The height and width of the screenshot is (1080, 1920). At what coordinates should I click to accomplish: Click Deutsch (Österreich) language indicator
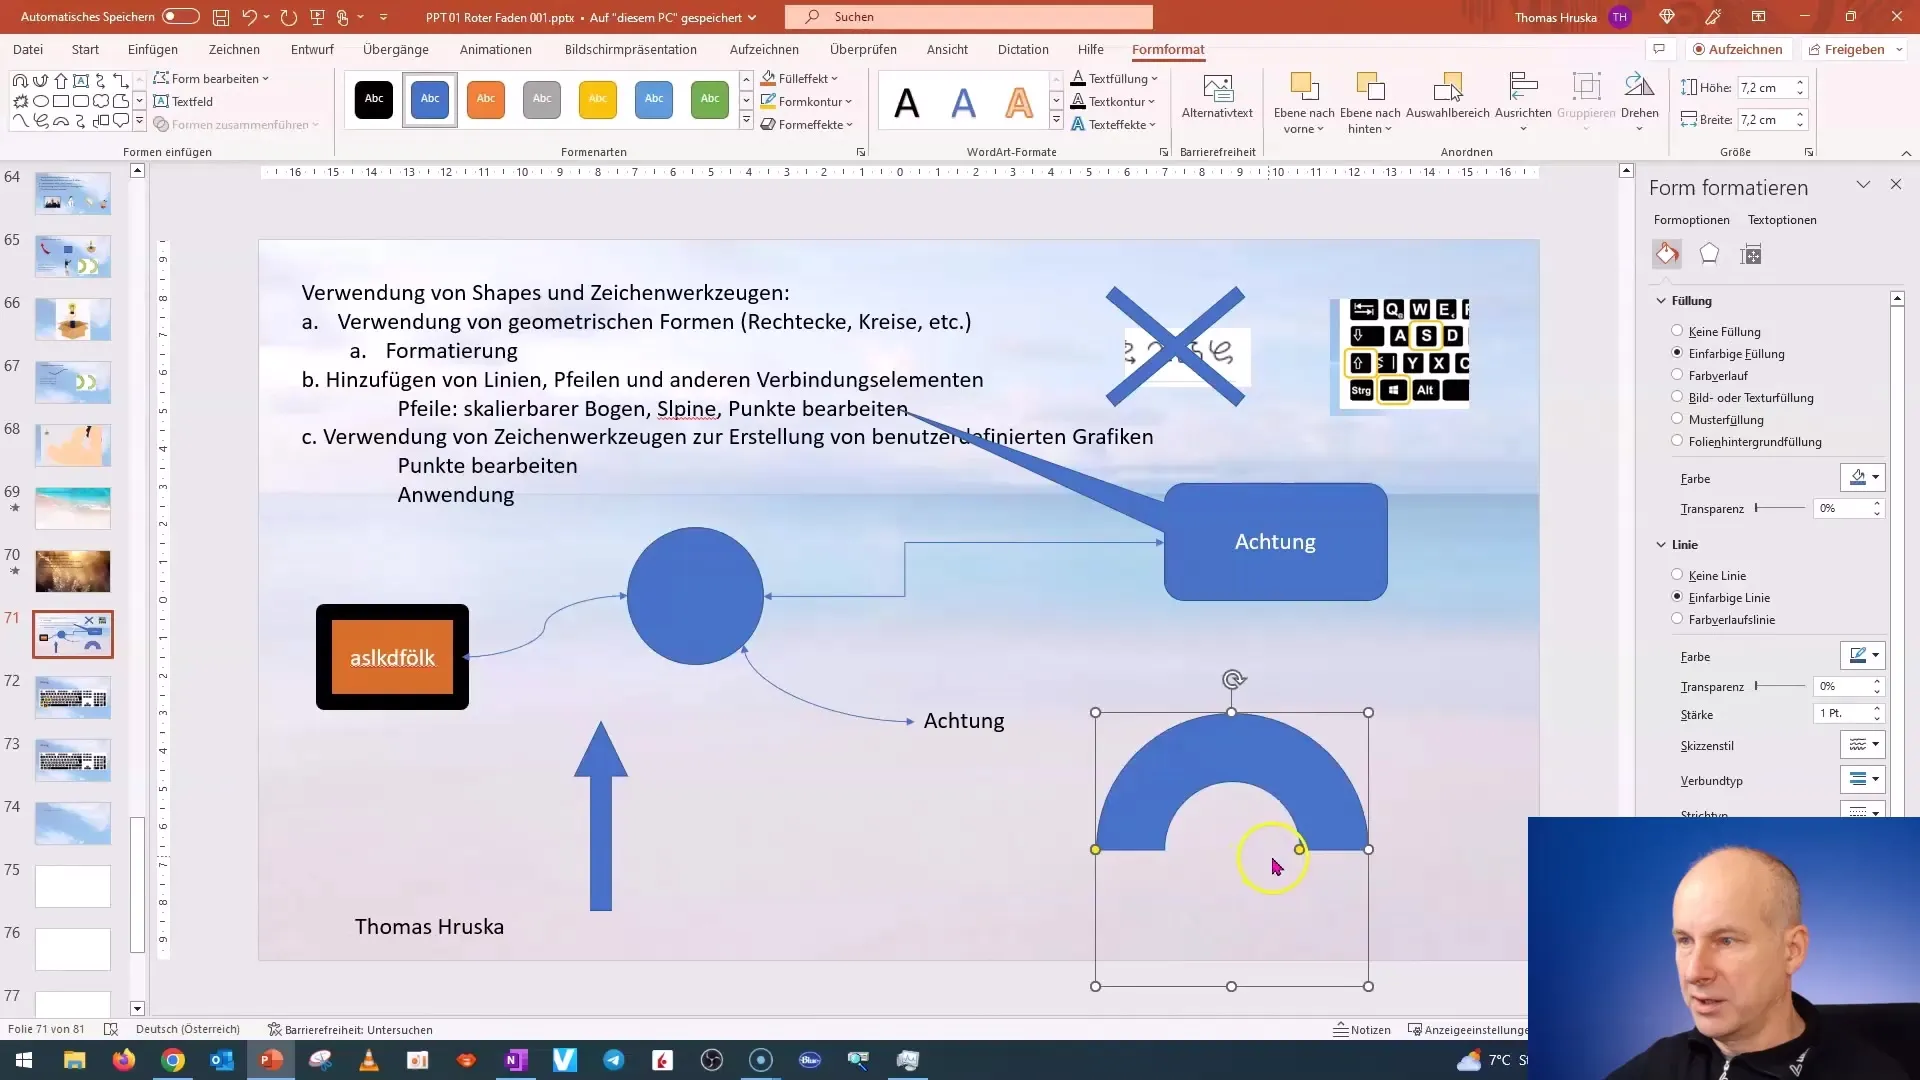[188, 1029]
